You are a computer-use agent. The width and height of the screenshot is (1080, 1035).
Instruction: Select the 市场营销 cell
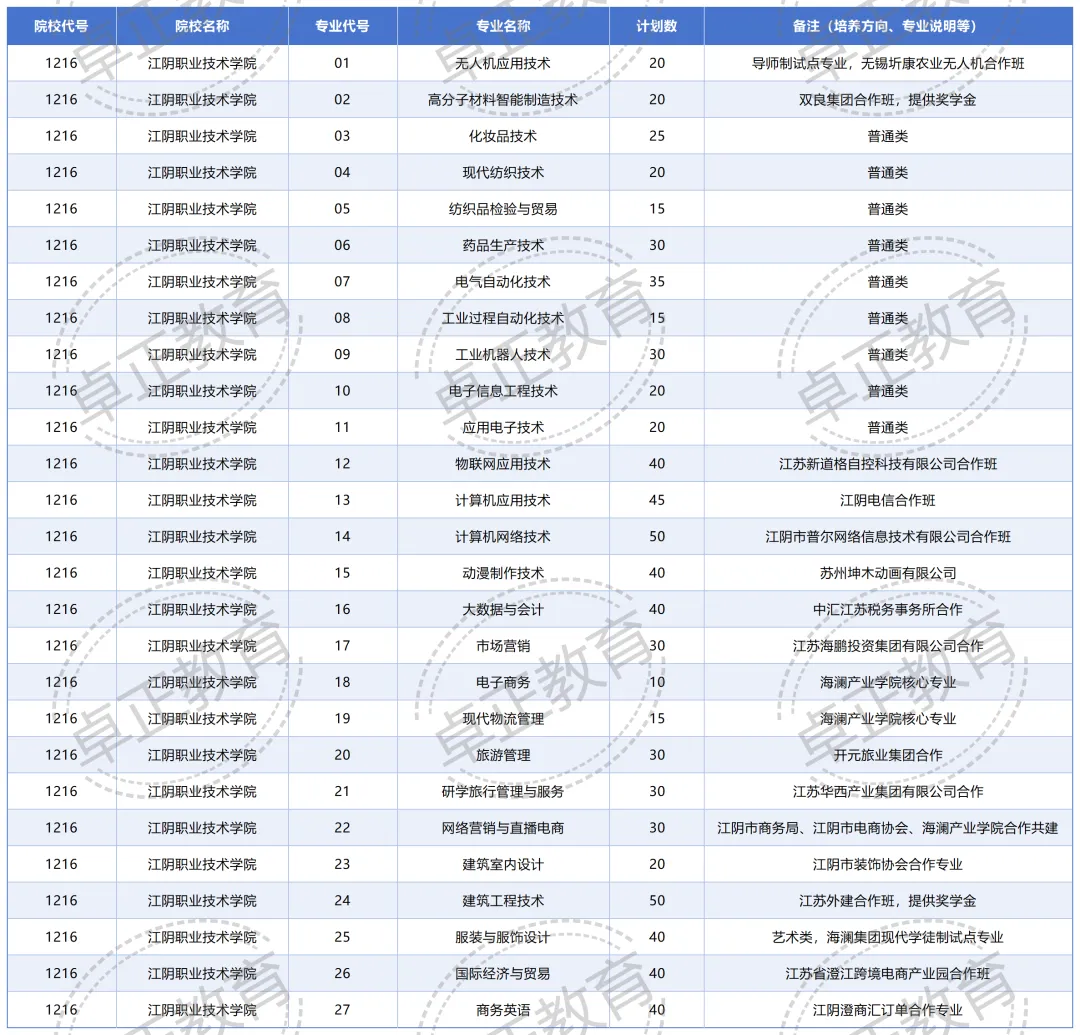point(503,646)
